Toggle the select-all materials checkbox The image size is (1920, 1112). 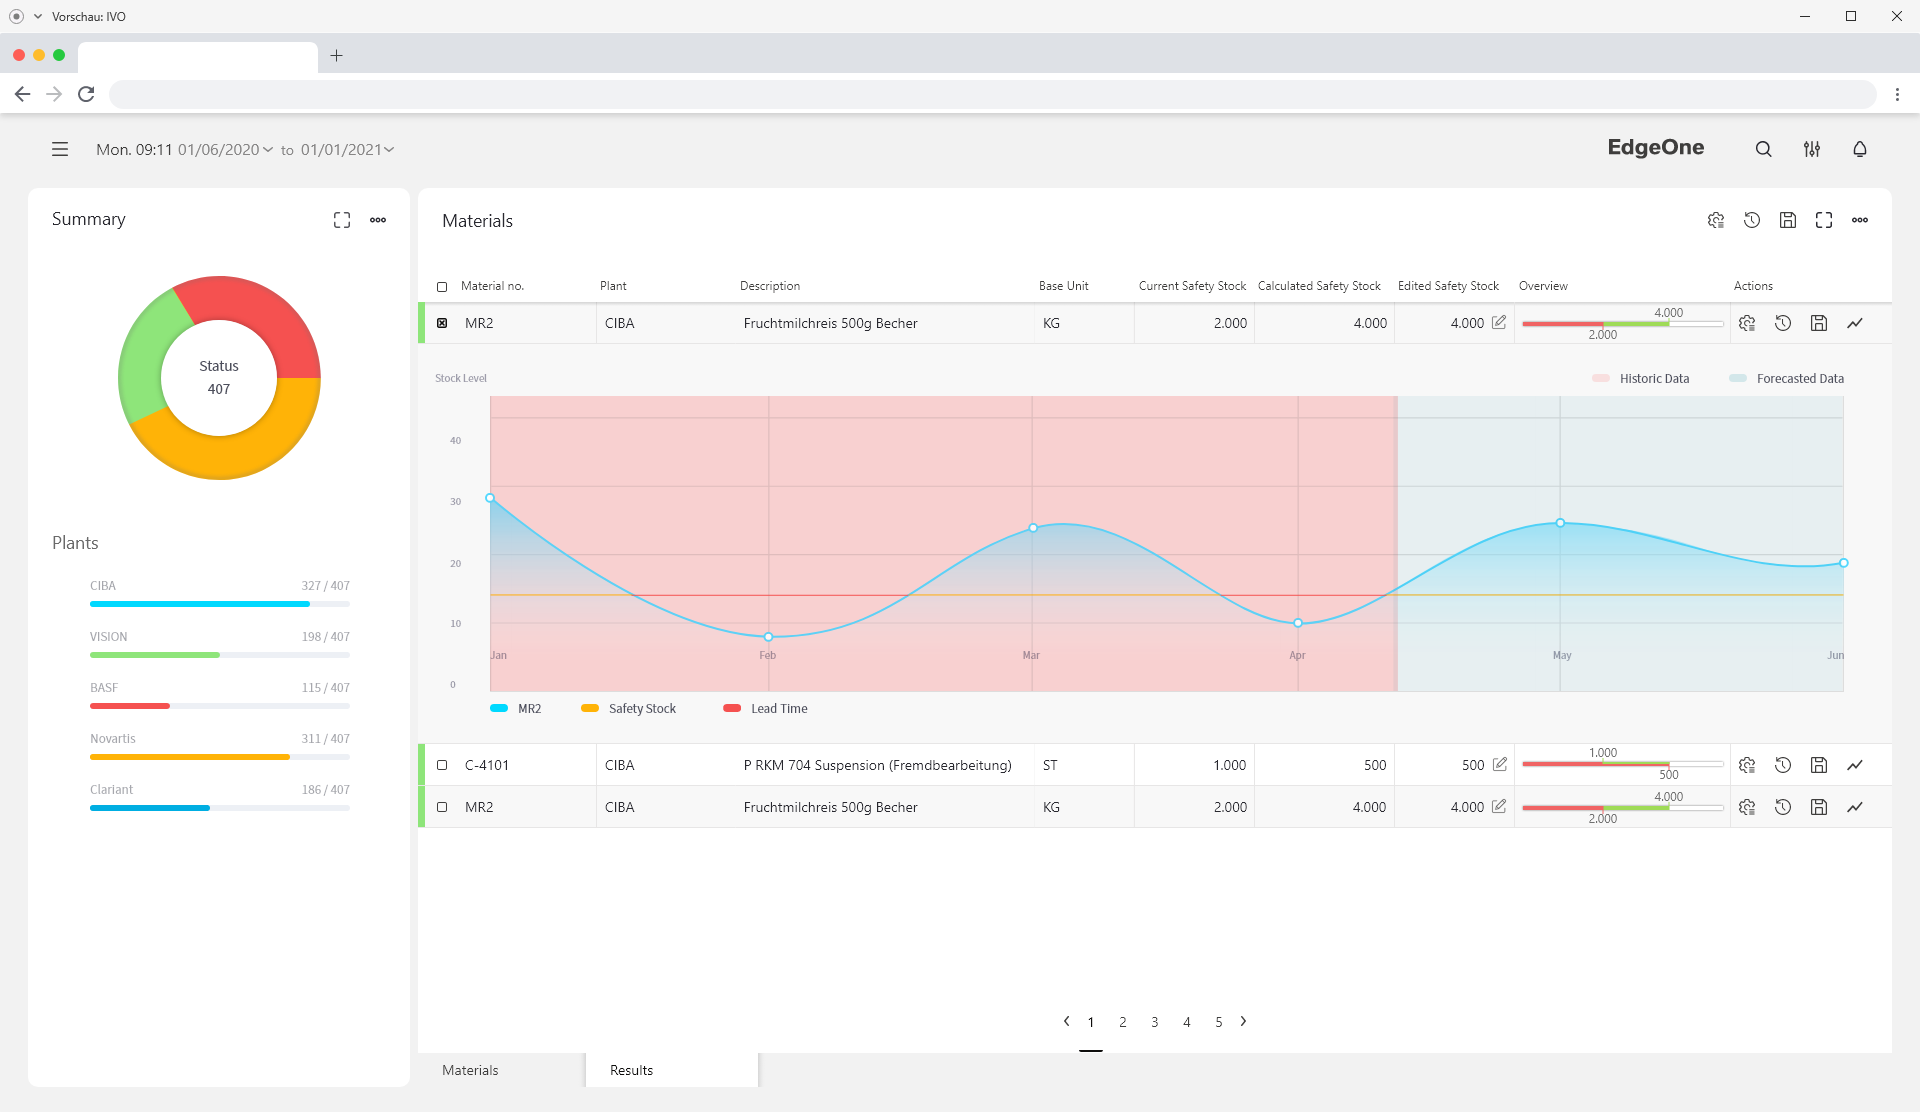click(x=442, y=287)
